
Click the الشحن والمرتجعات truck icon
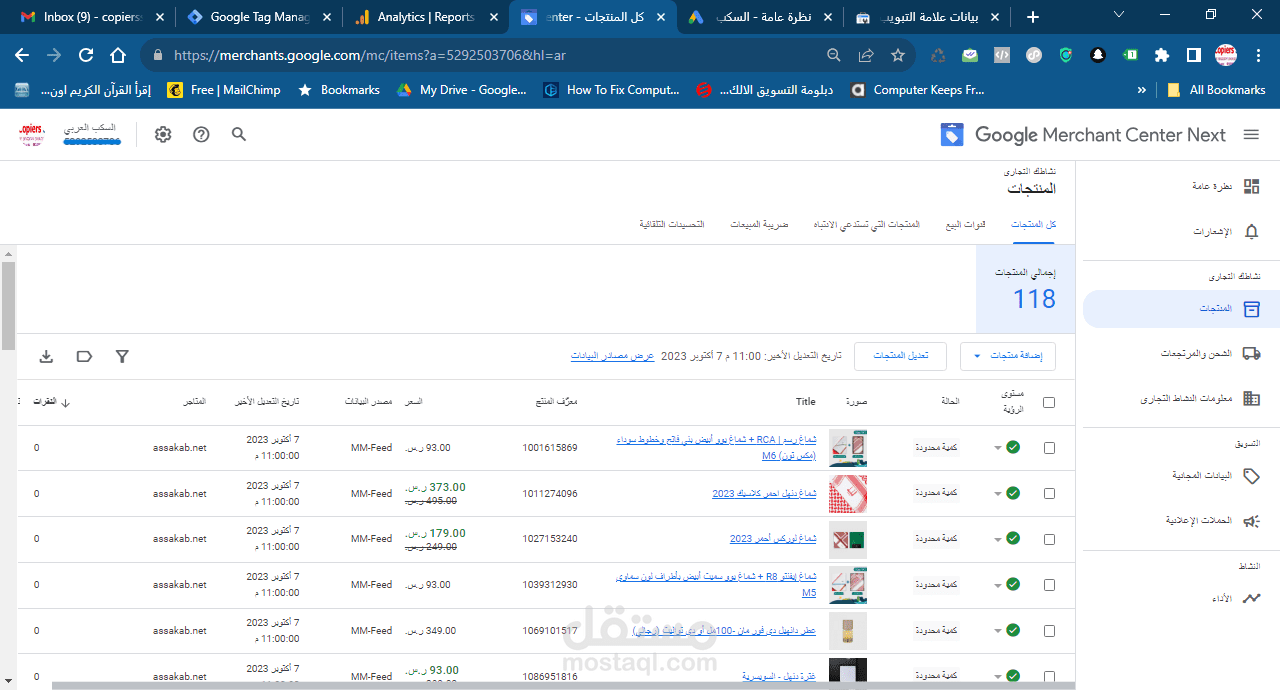point(1251,353)
